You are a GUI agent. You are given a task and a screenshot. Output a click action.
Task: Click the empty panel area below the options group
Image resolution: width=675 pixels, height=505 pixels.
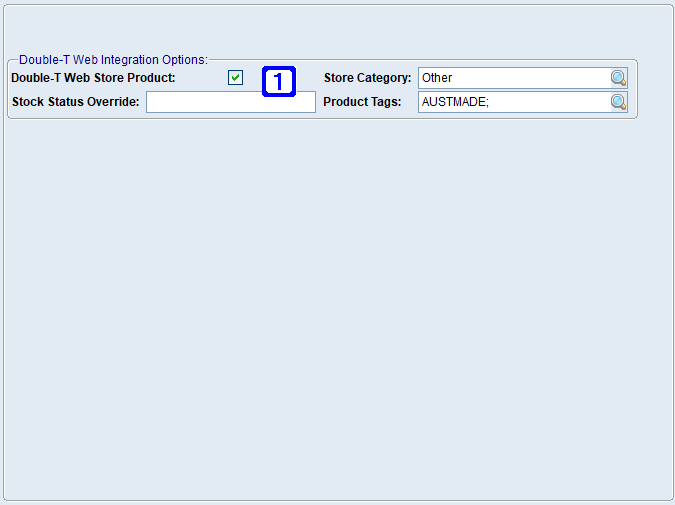click(x=337, y=300)
